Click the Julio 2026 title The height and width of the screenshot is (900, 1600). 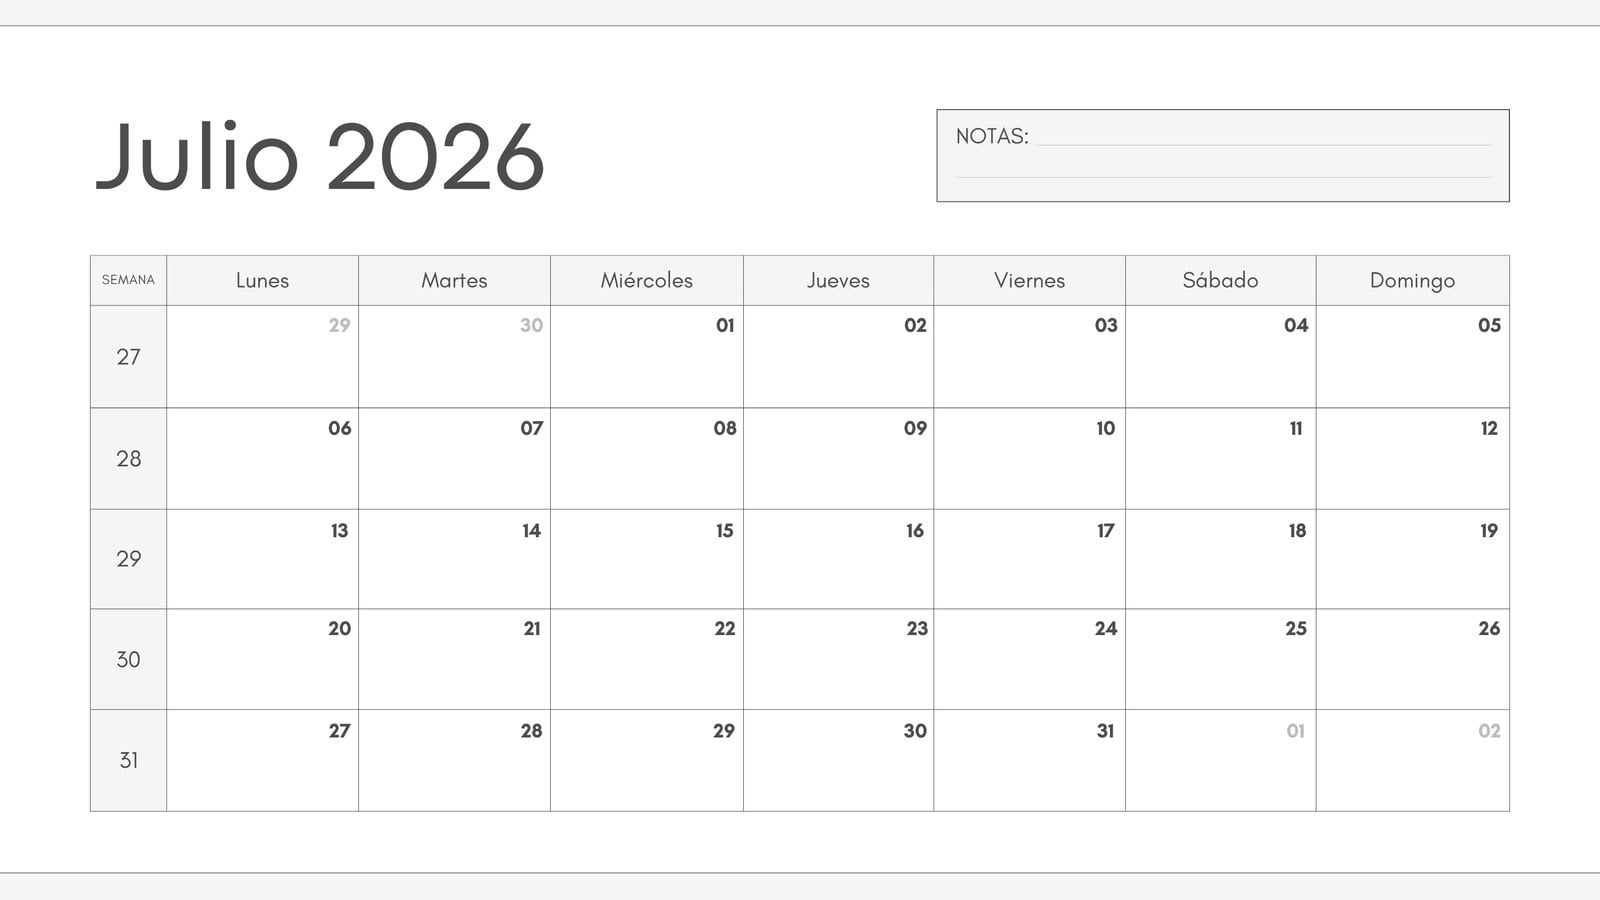coord(320,157)
